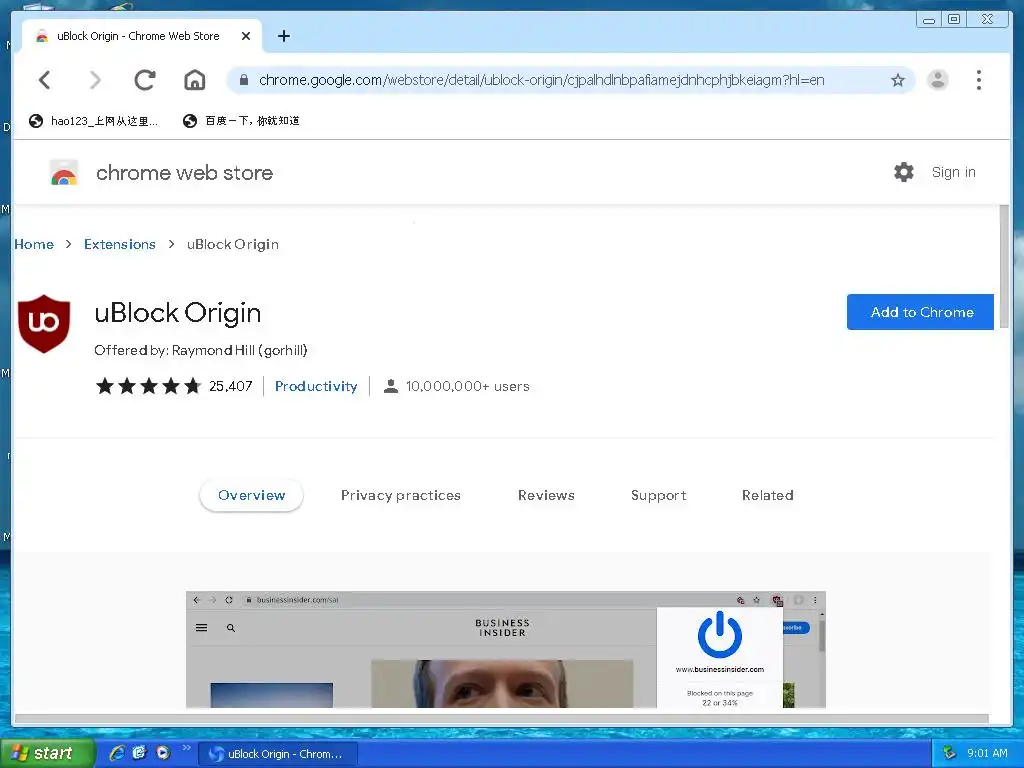Click the horizontal scrollbar at window bottom
This screenshot has width=1024, height=768.
502,718
